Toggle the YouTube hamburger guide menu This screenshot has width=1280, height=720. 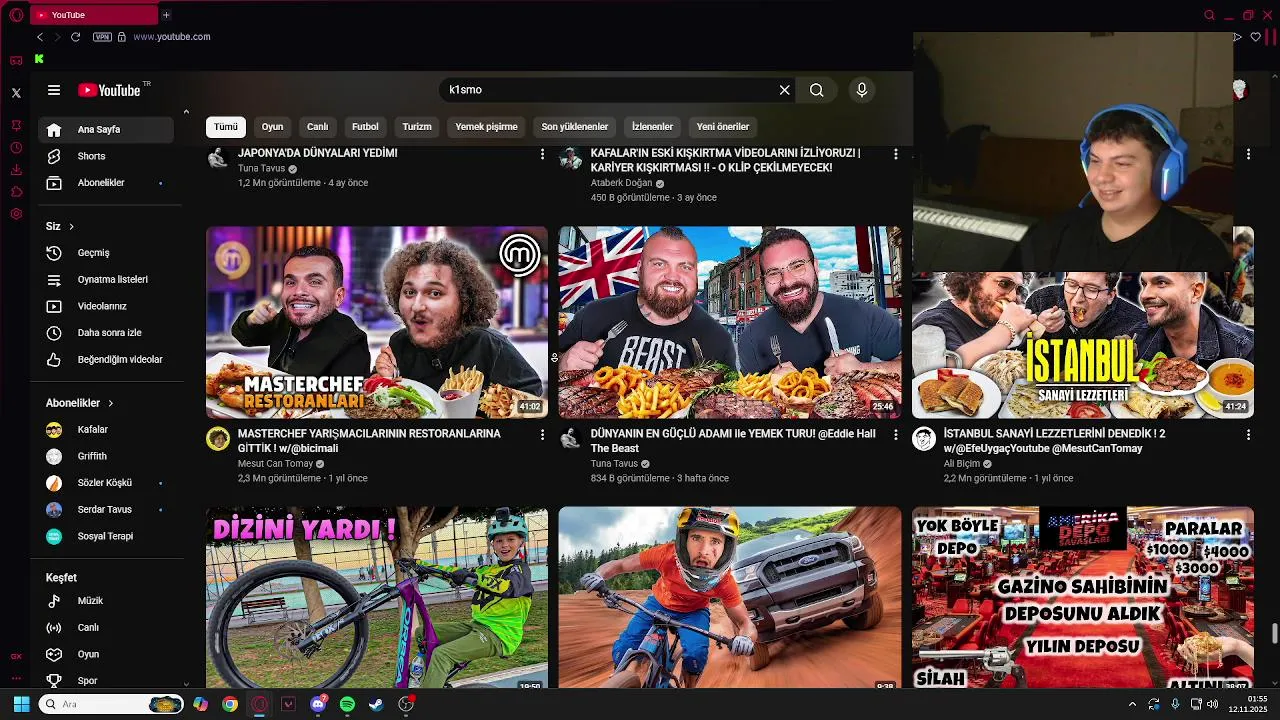click(x=54, y=90)
